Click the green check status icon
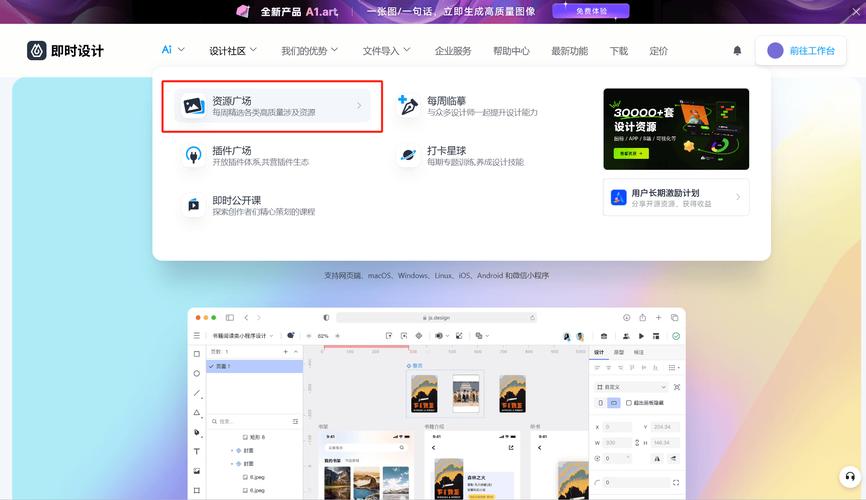The image size is (866, 500). click(x=676, y=335)
